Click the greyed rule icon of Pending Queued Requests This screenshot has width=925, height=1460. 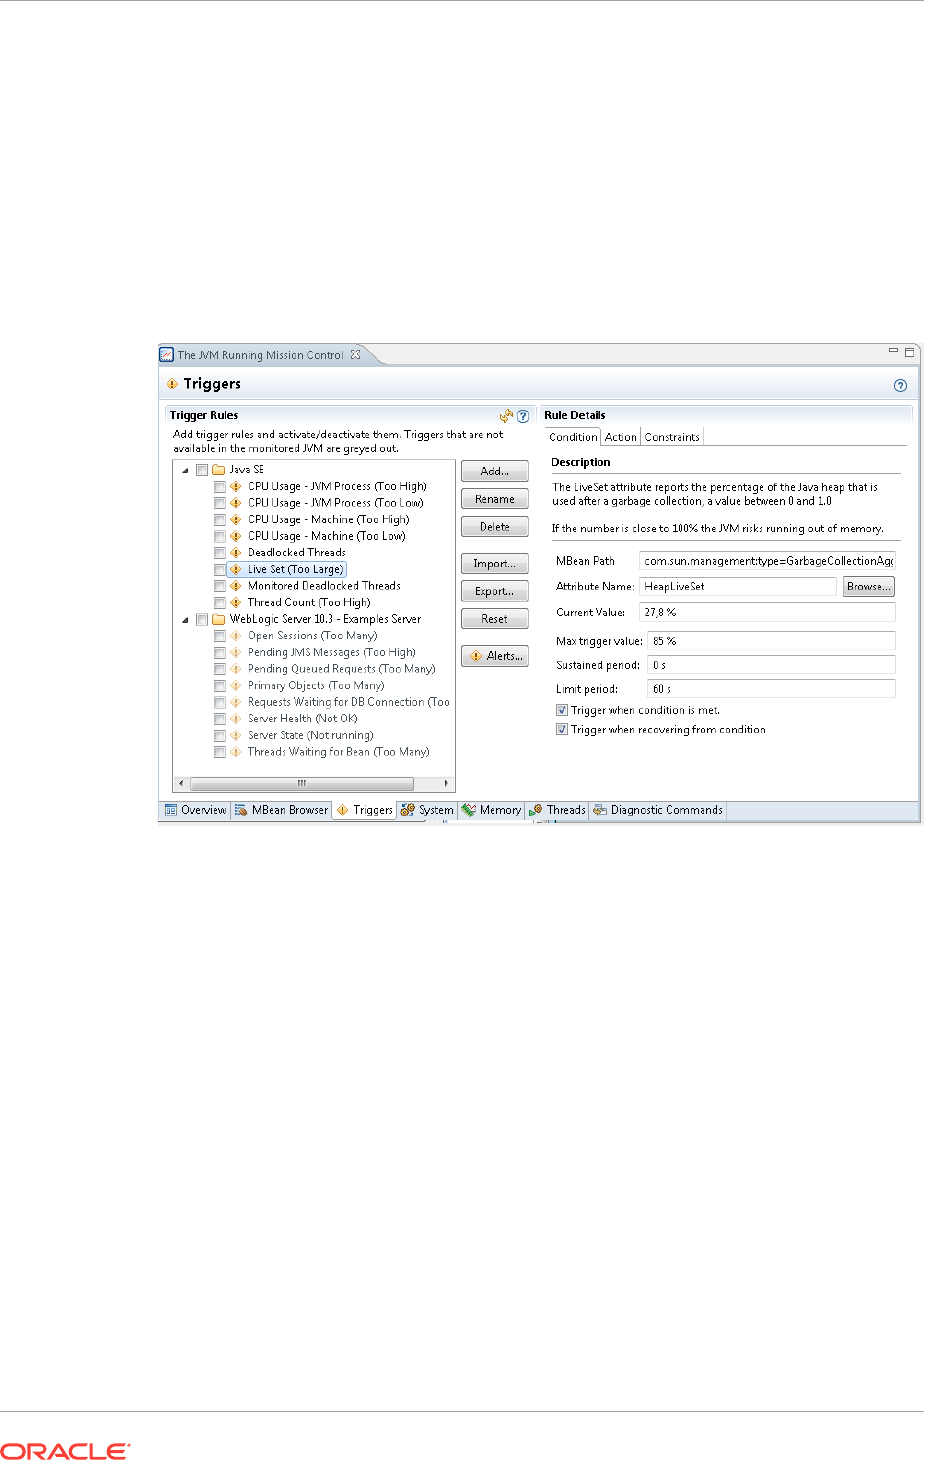tap(236, 669)
